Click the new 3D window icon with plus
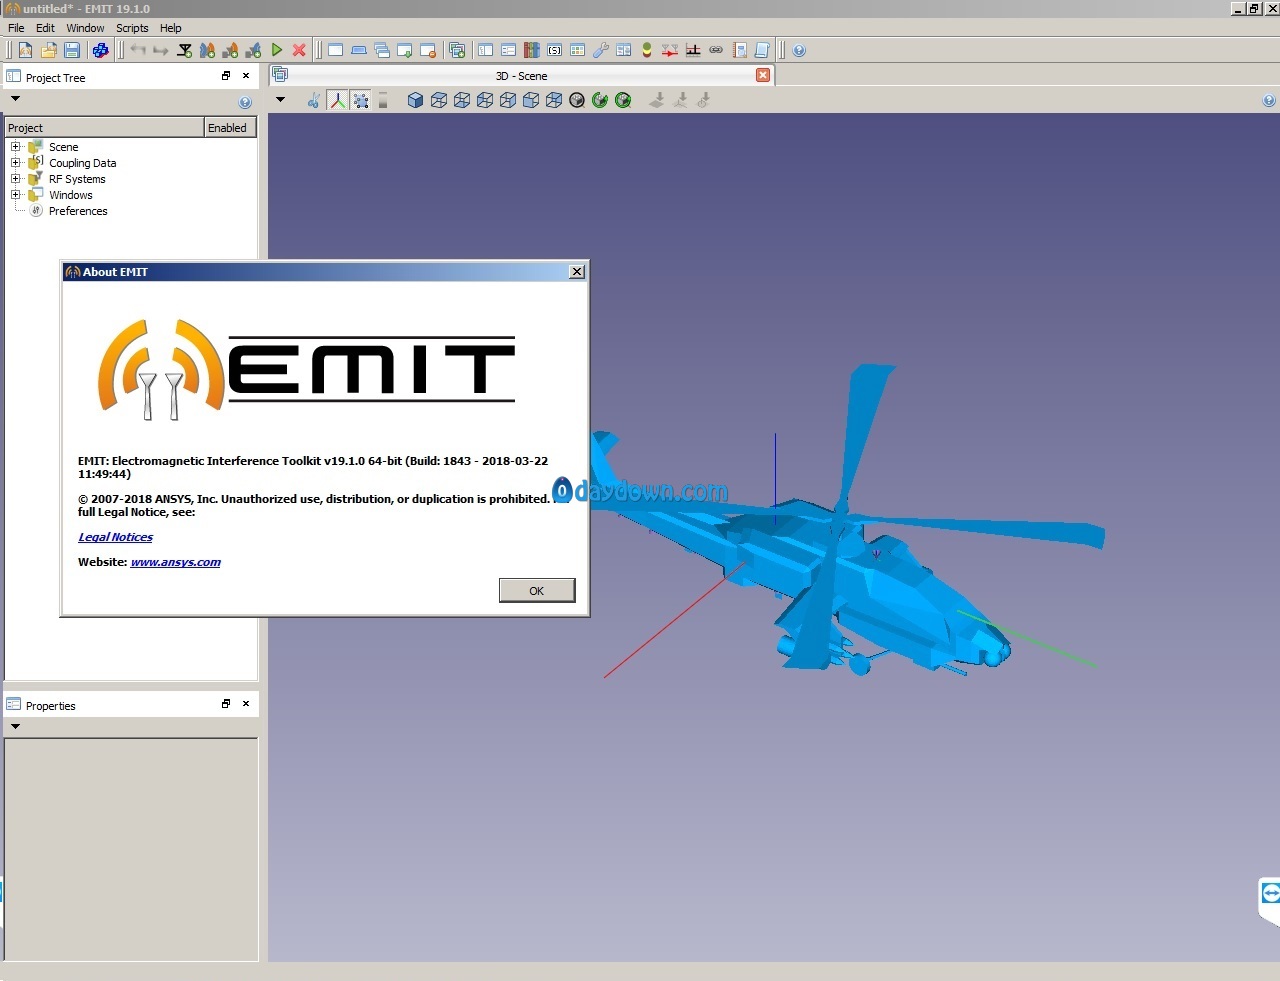This screenshot has width=1280, height=981. [457, 50]
